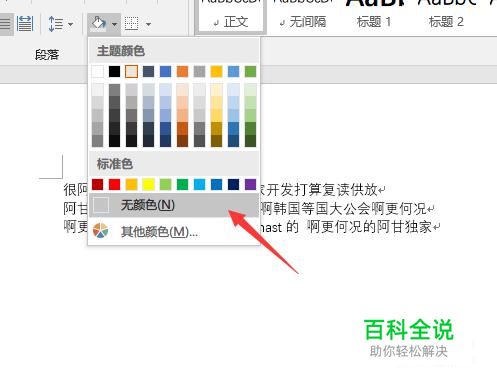
Task: Select the lightest gold tint theme swatch
Action: 216,90
